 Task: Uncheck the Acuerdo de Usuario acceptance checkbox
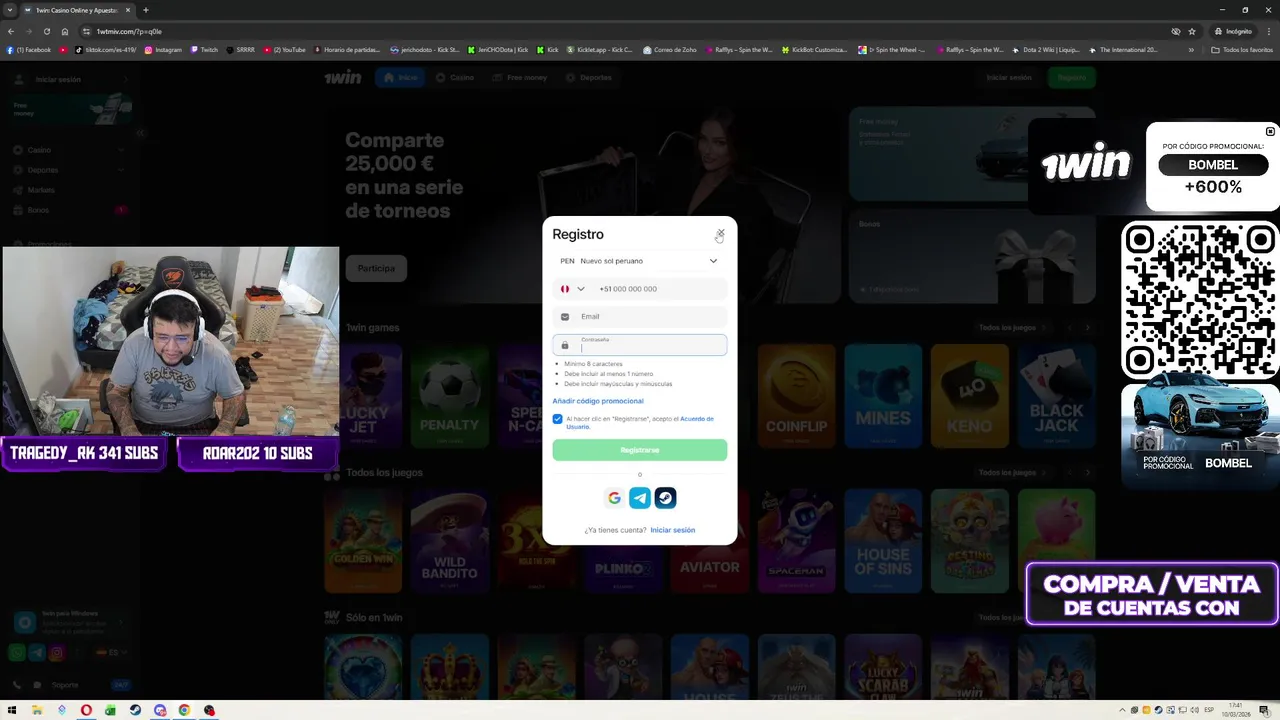558,419
